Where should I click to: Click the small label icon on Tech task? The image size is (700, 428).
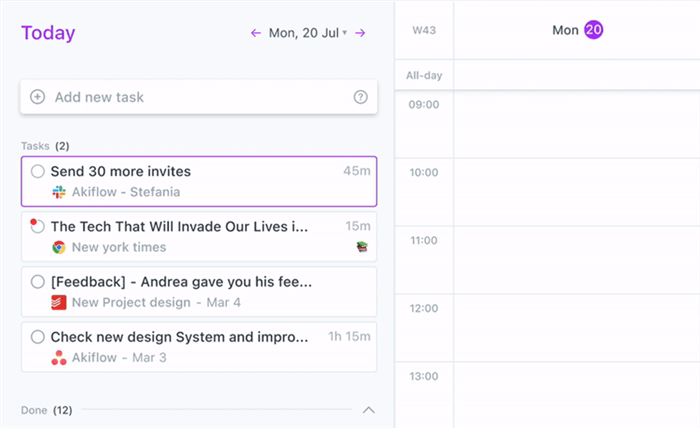[363, 247]
